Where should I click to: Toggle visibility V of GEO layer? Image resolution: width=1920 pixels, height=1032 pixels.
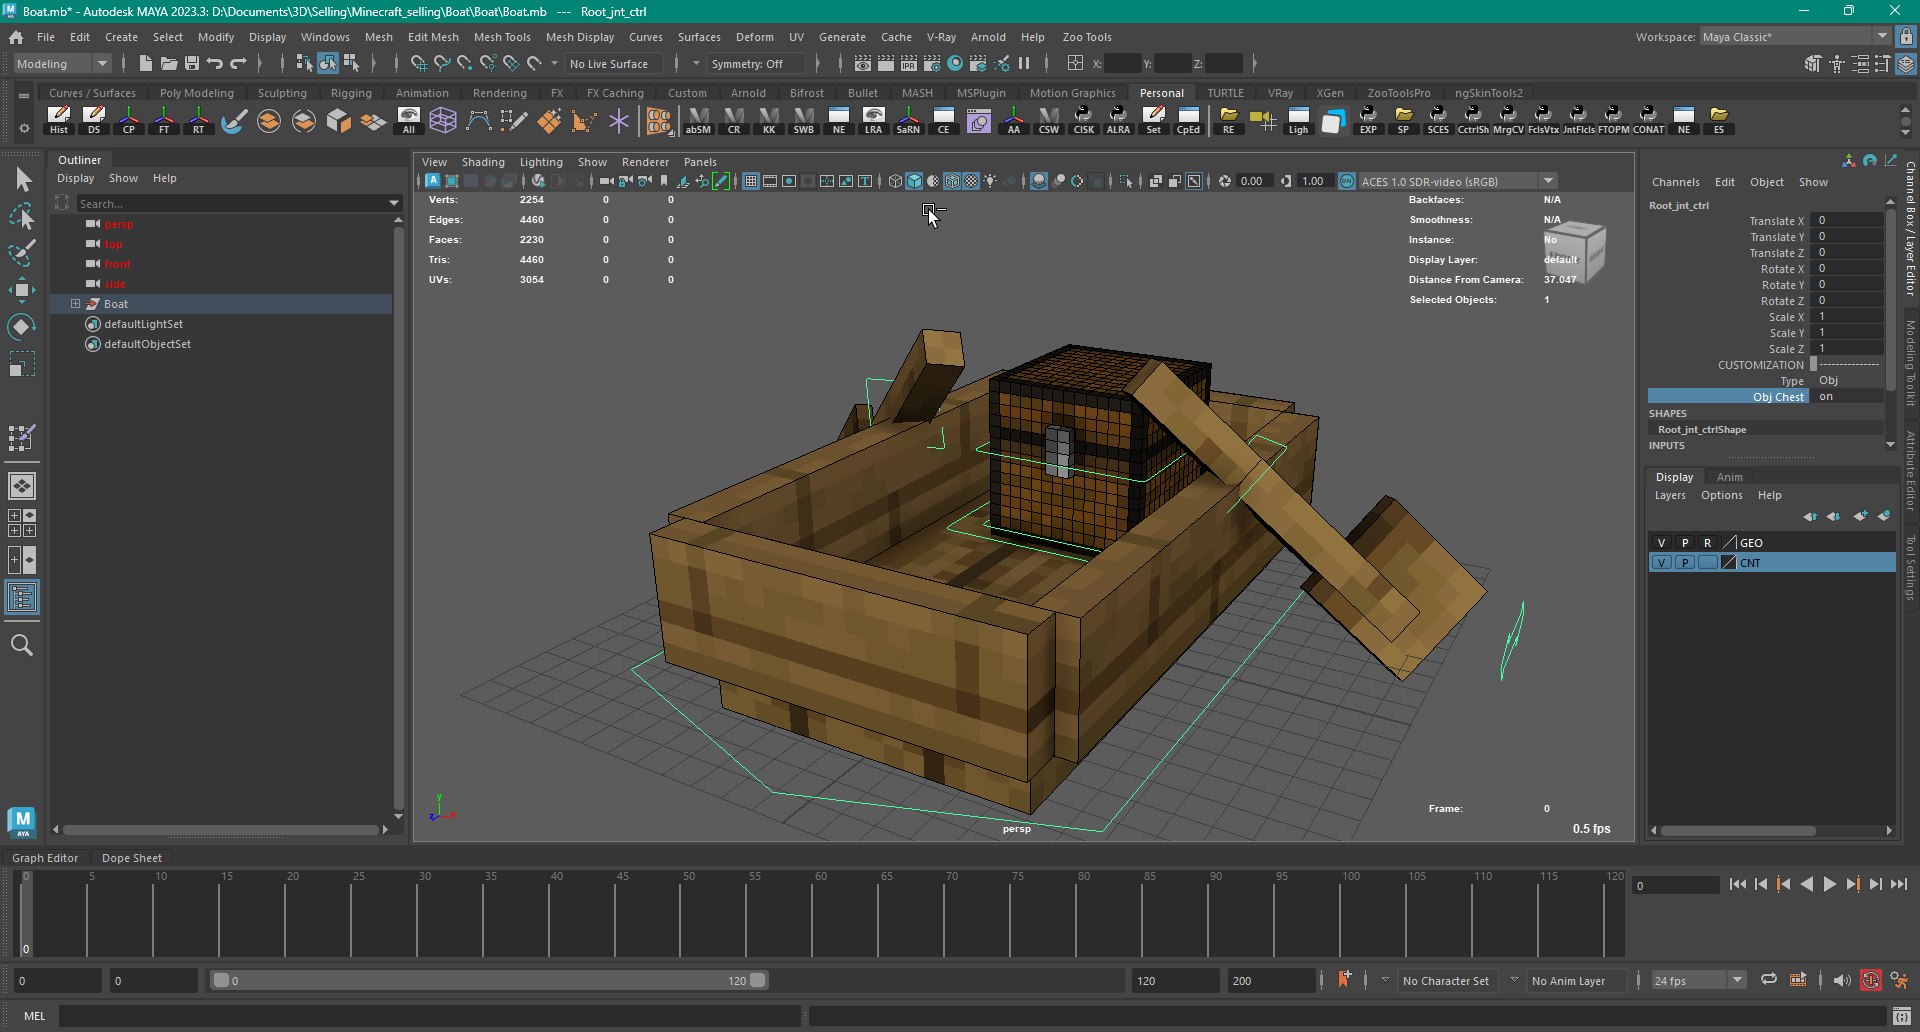click(1661, 543)
